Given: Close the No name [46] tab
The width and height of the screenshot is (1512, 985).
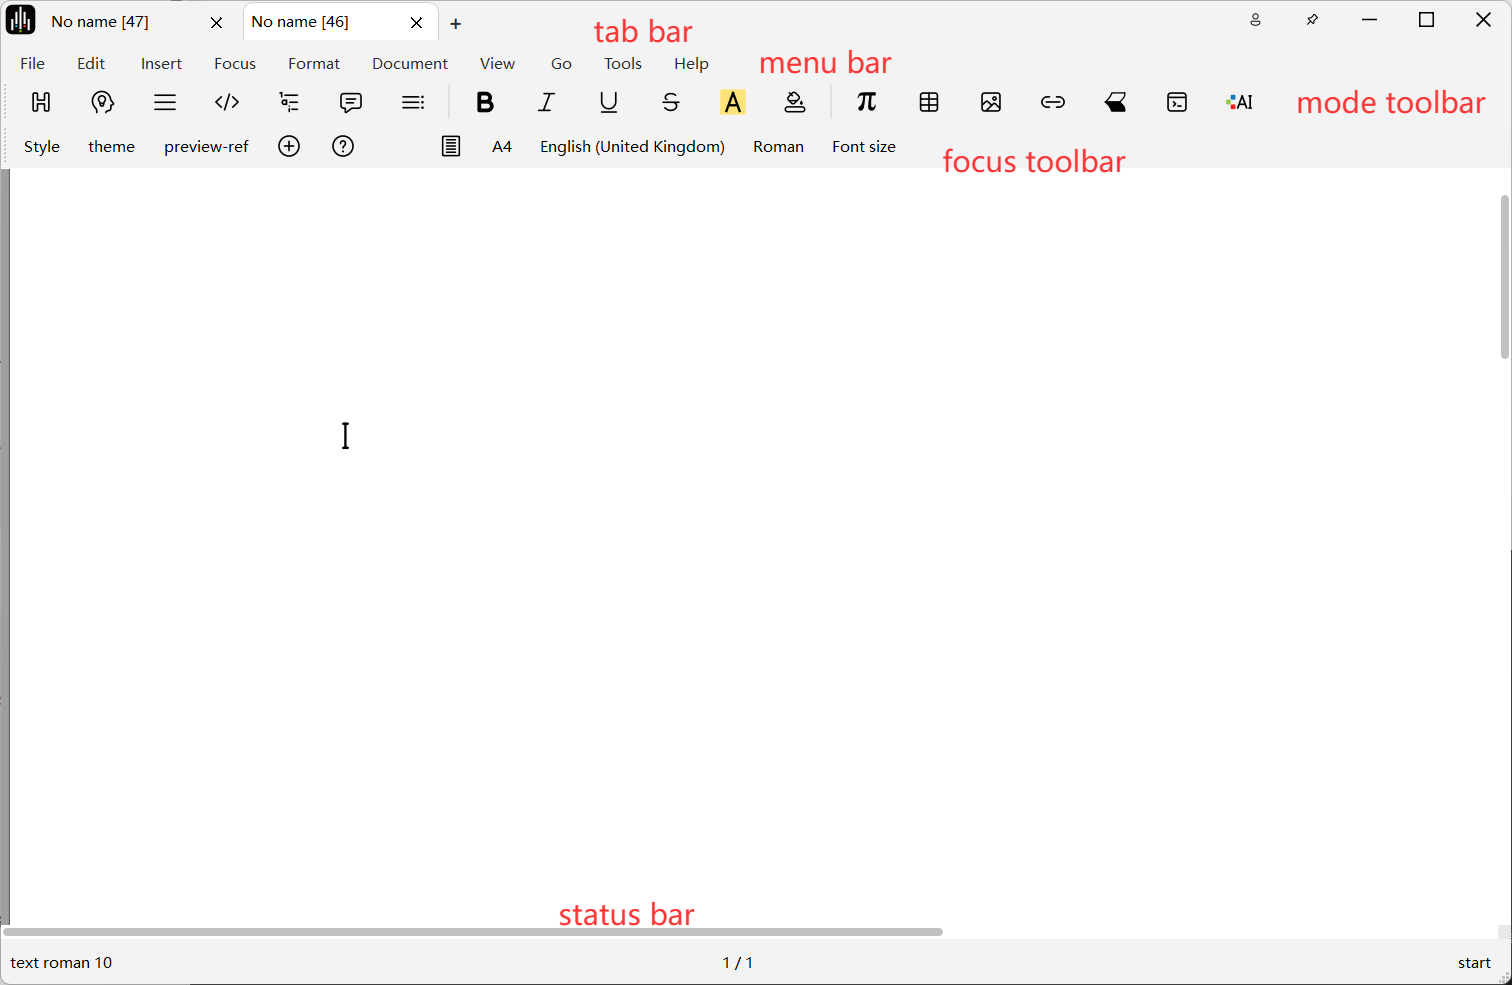Looking at the screenshot, I should pos(416,22).
